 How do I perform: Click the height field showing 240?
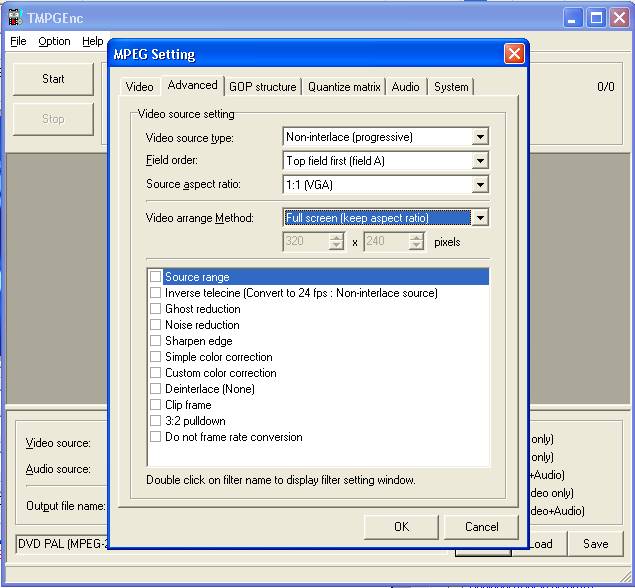386,241
